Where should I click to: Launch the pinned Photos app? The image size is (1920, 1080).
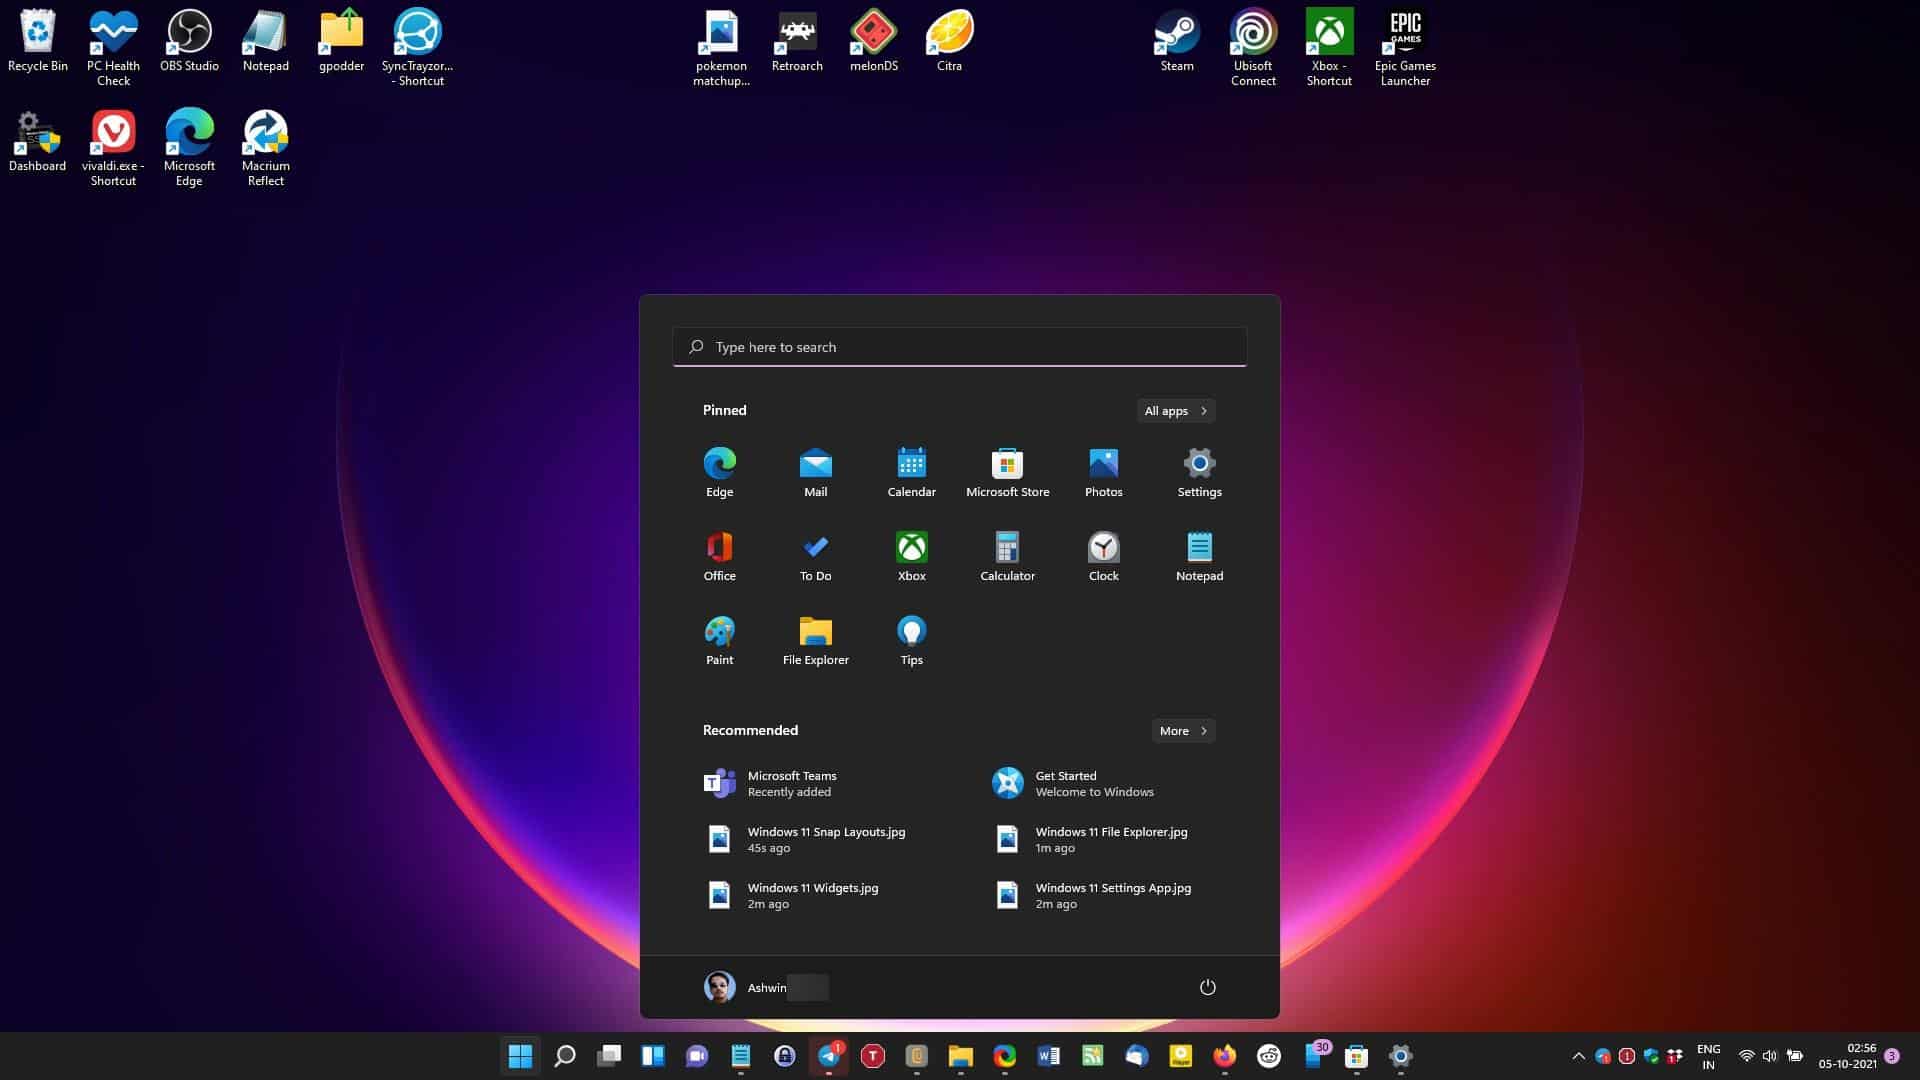(1103, 472)
